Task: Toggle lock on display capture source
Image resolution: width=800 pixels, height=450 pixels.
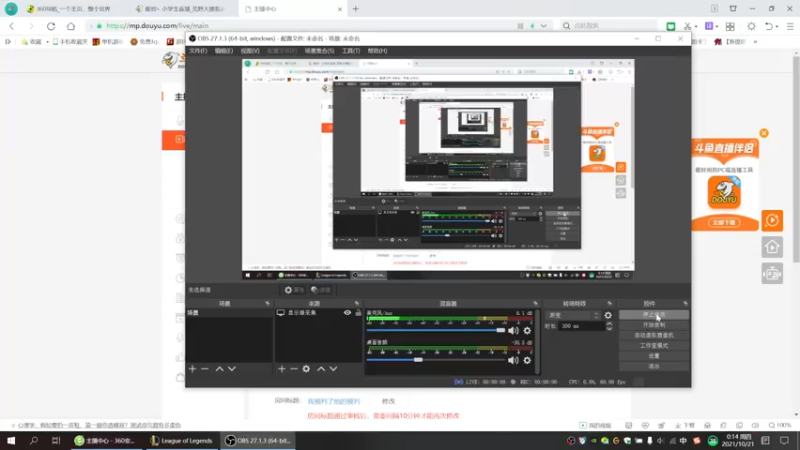Action: 358,313
